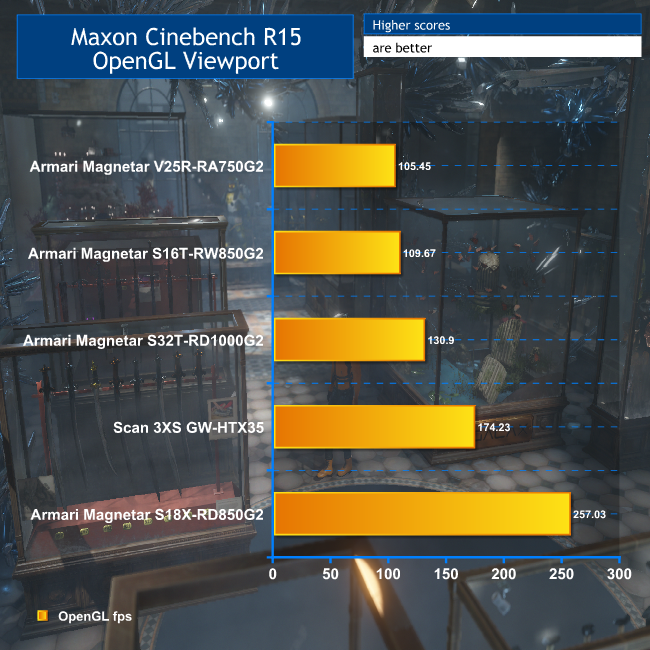Click the axis tick label 200

pos(504,574)
